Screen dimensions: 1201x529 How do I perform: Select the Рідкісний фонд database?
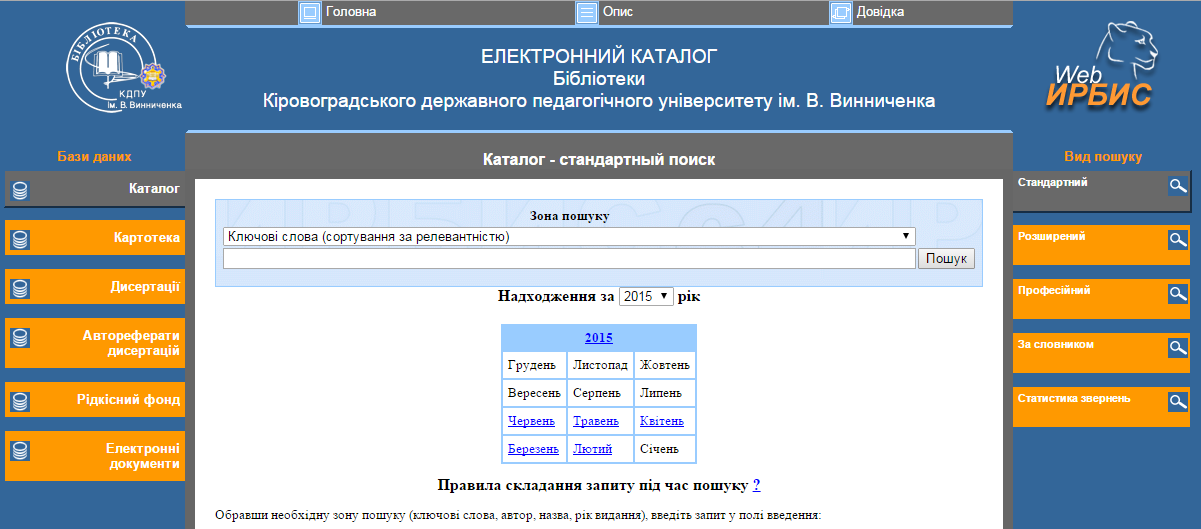point(129,400)
